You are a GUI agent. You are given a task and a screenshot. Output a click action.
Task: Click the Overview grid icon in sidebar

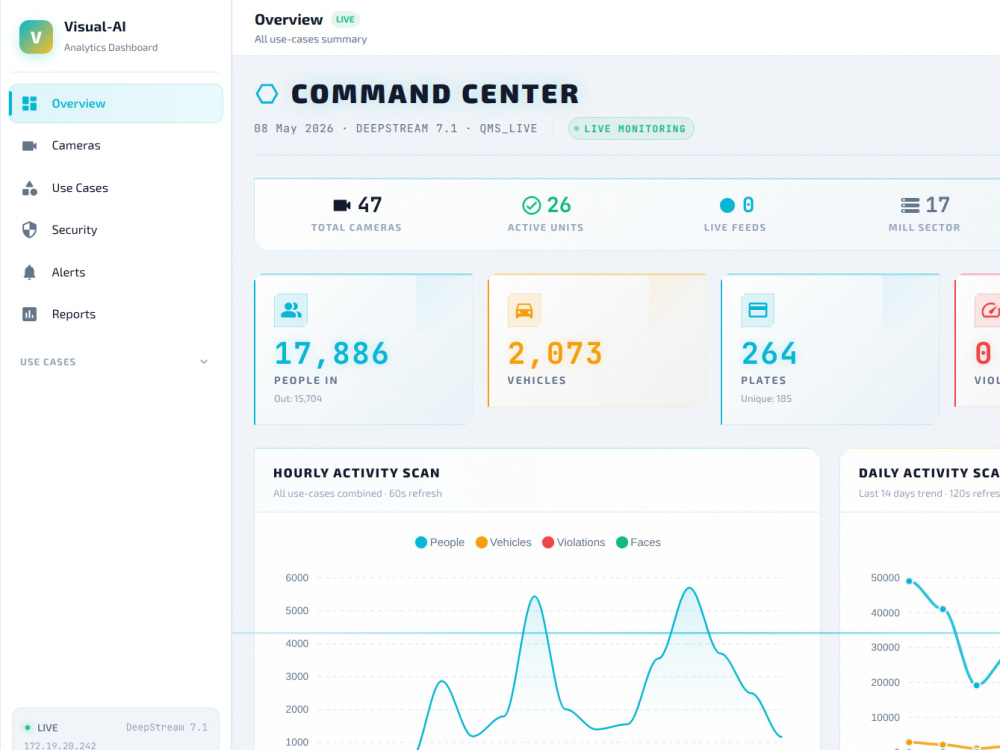[x=29, y=103]
